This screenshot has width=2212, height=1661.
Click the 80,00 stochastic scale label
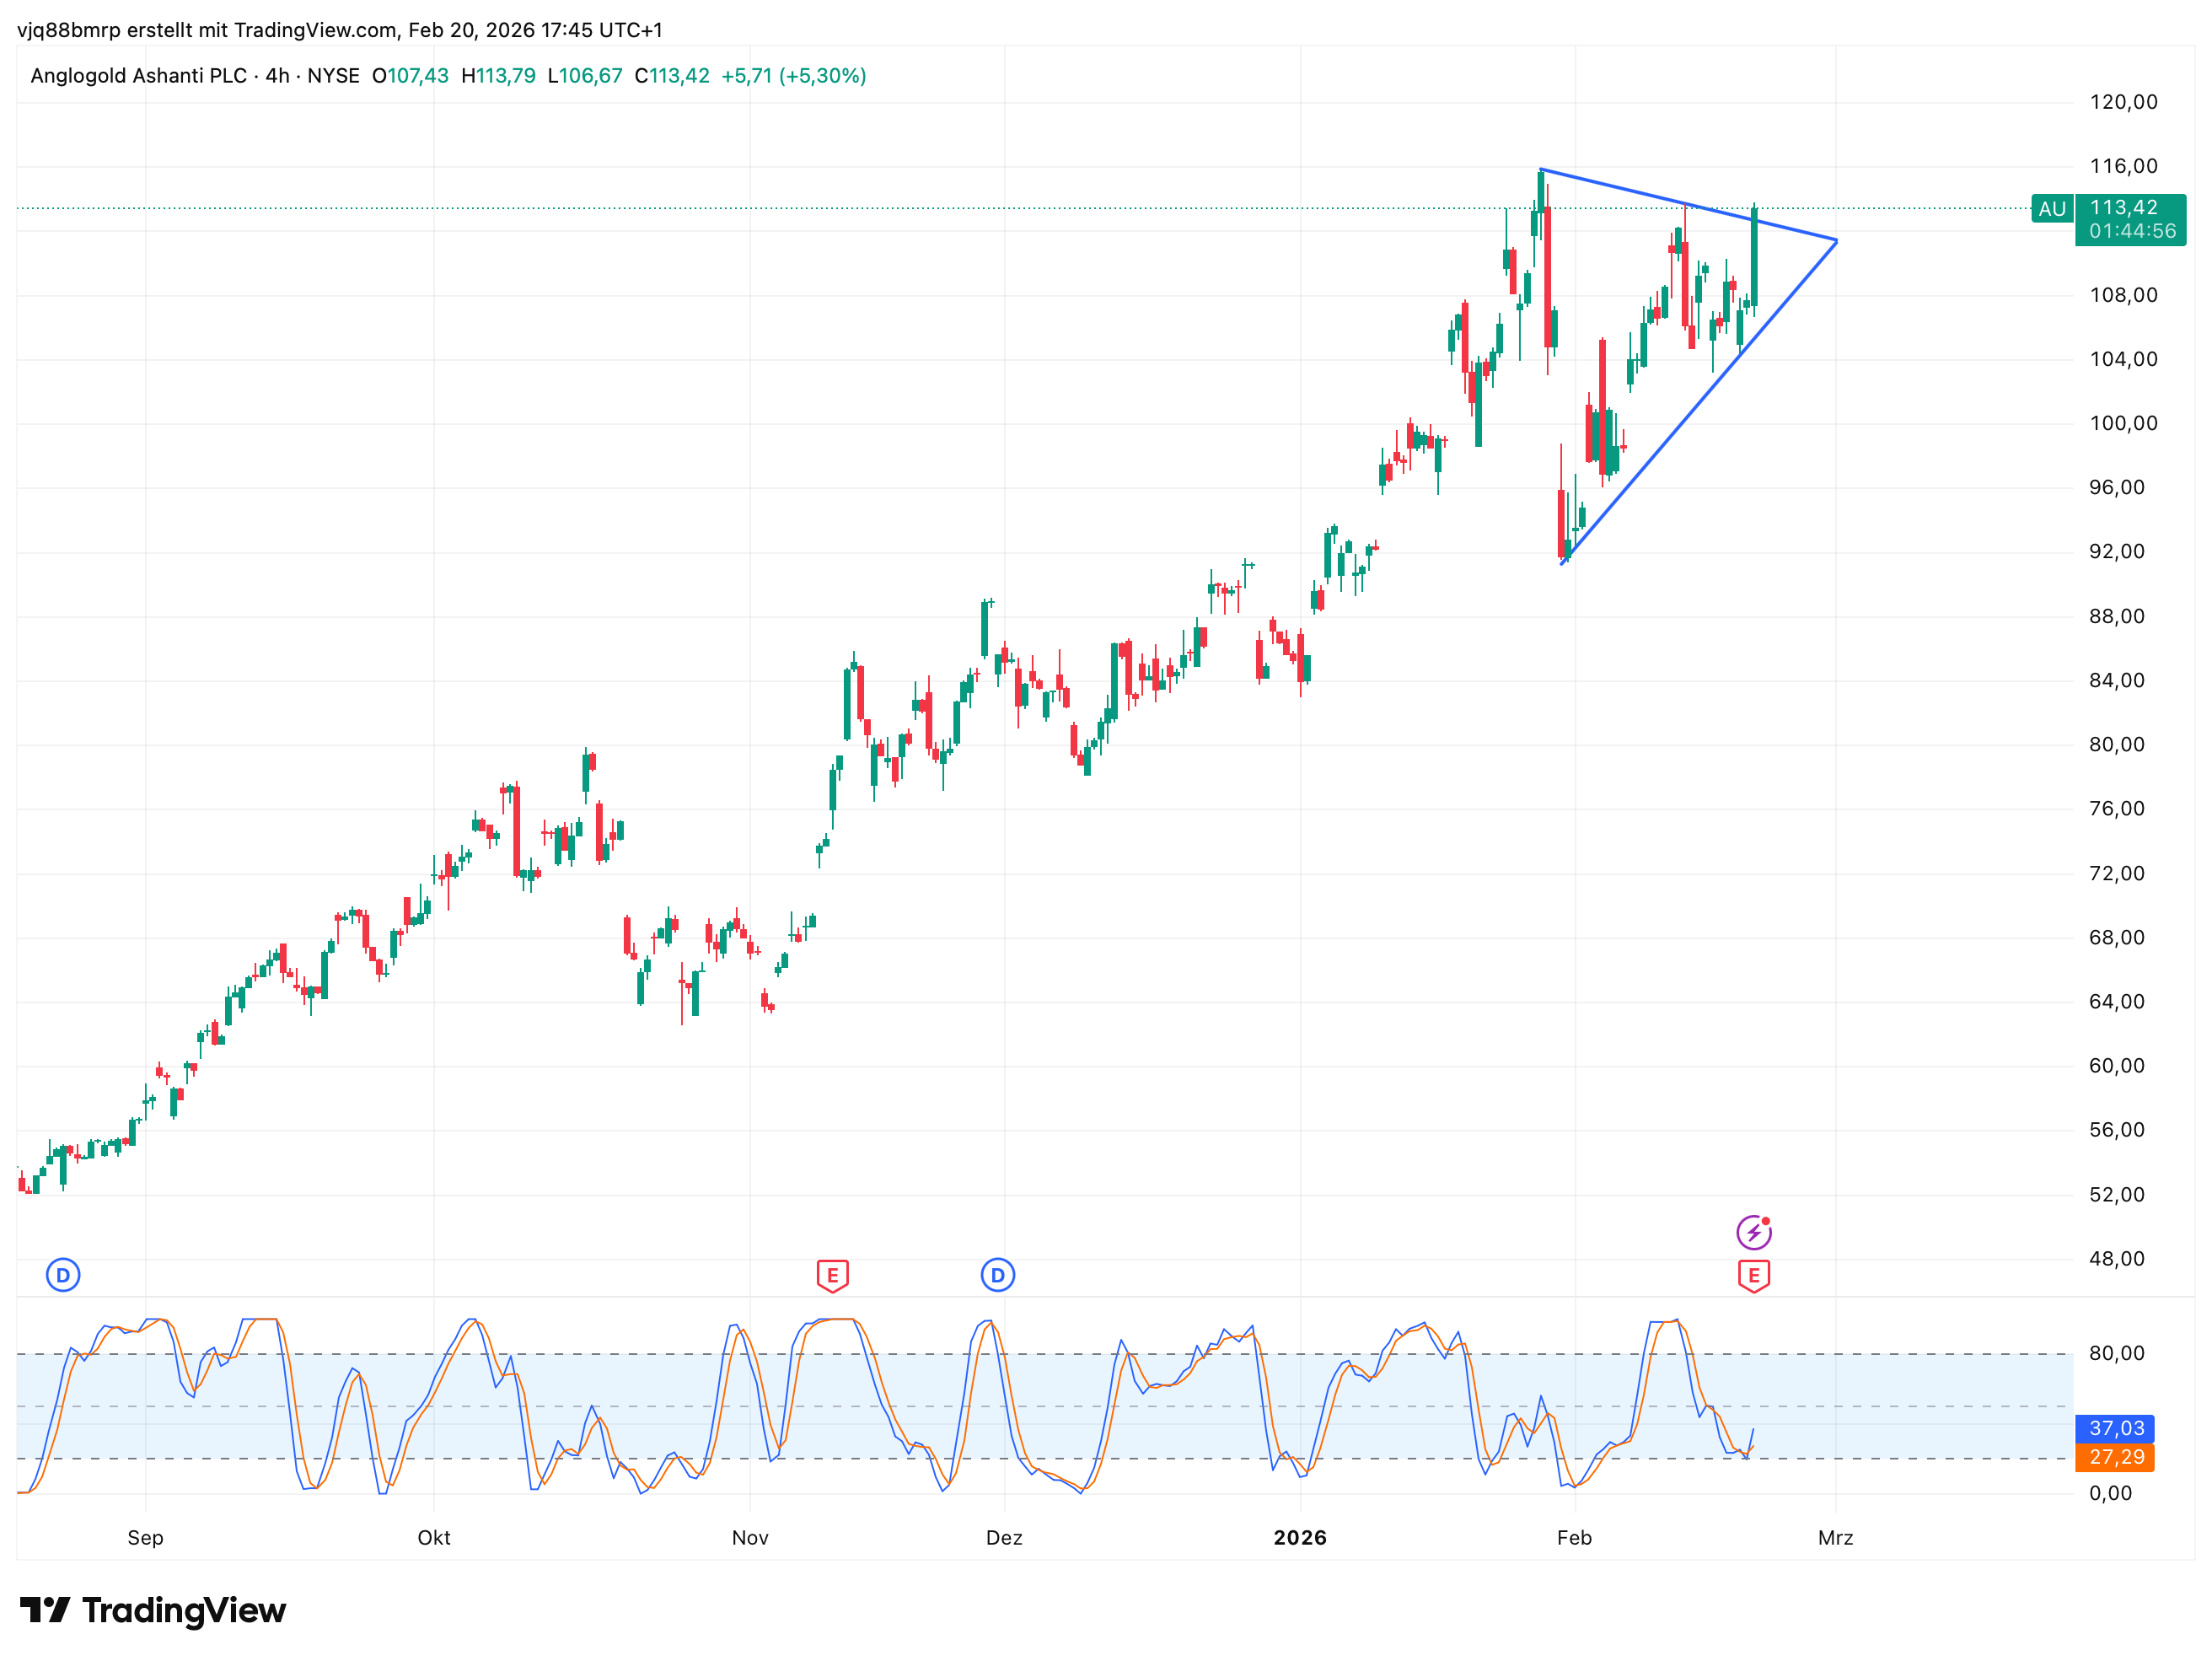(2116, 1353)
